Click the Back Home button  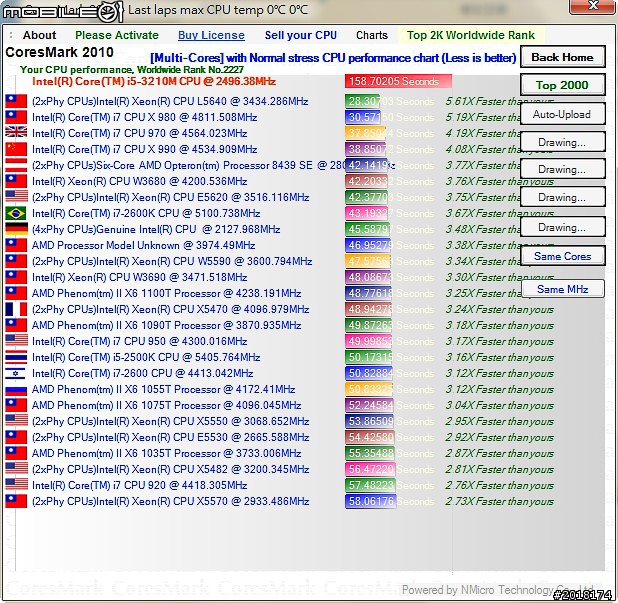click(x=562, y=57)
